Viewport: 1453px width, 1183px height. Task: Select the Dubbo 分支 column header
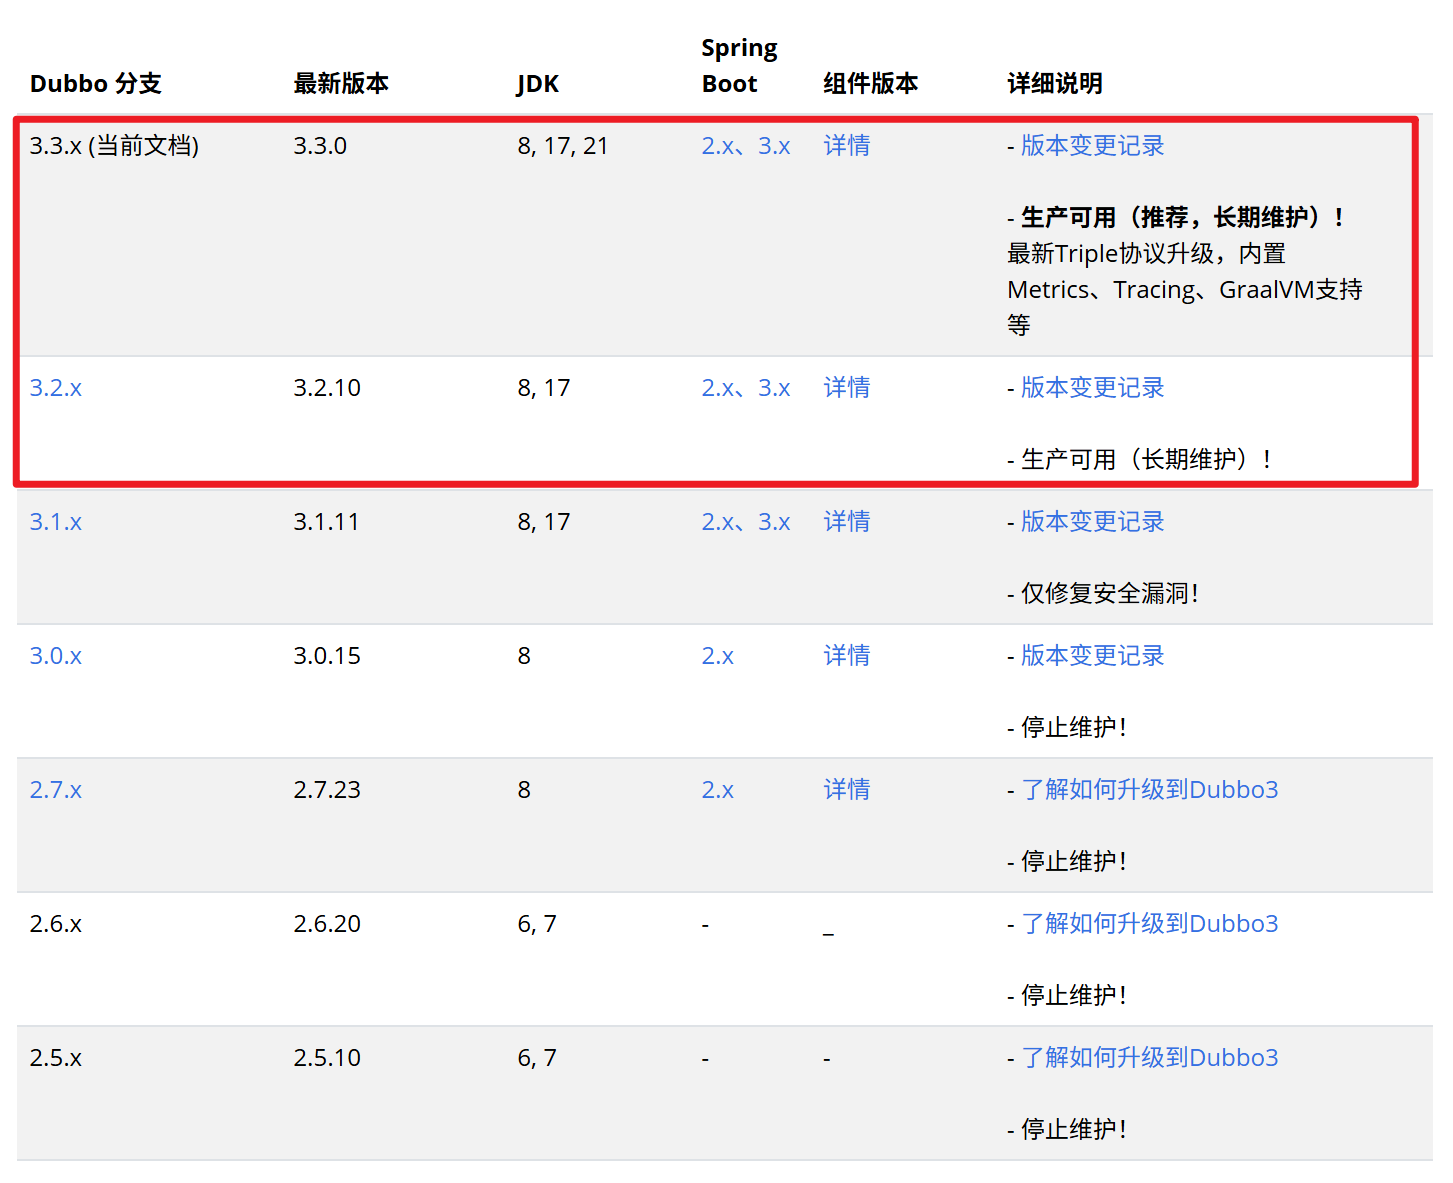(x=96, y=84)
